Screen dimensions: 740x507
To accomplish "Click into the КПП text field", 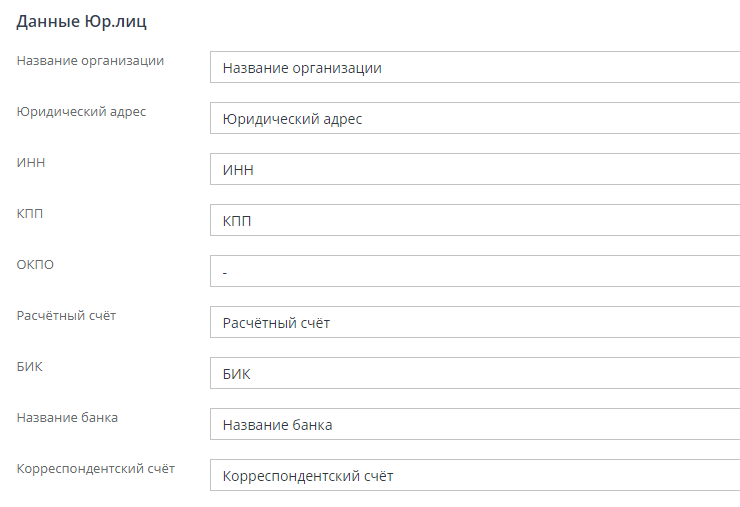I will 475,221.
